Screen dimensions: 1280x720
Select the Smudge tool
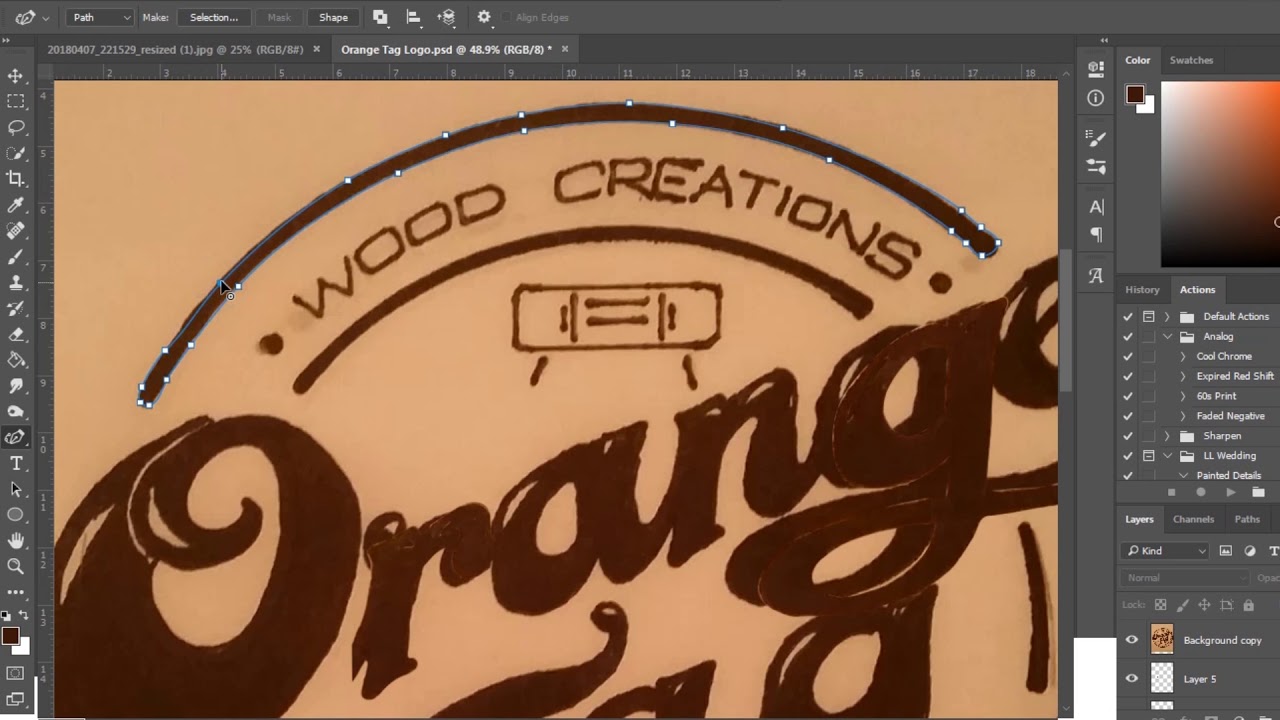point(15,386)
